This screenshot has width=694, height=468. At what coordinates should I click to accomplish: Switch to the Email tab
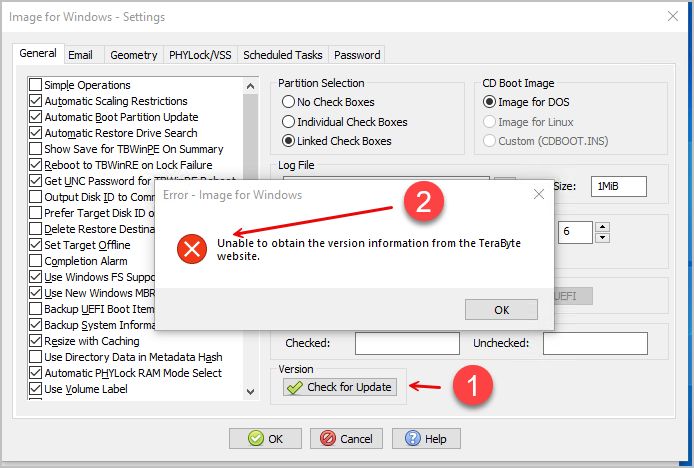pyautogui.click(x=80, y=55)
